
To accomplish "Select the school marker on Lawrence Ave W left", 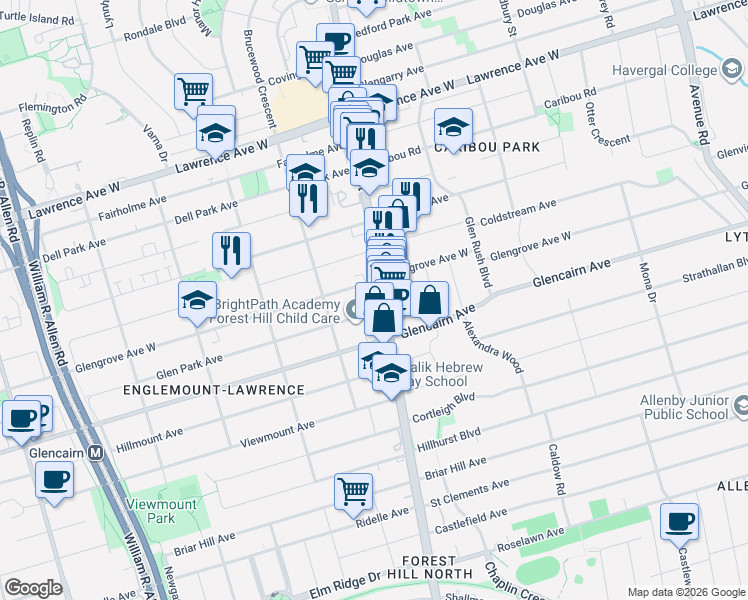I will tap(216, 132).
